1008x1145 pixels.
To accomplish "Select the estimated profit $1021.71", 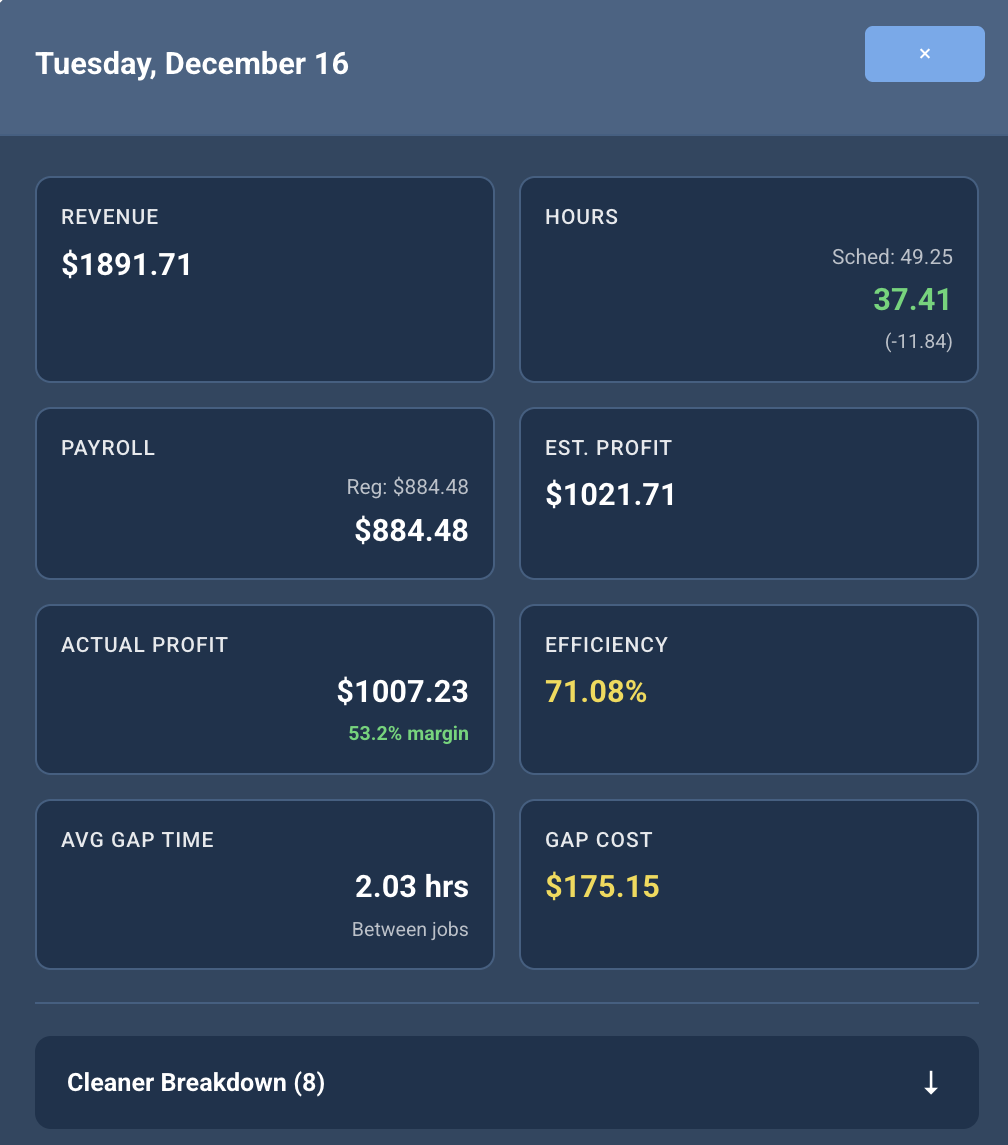I will tap(610, 494).
